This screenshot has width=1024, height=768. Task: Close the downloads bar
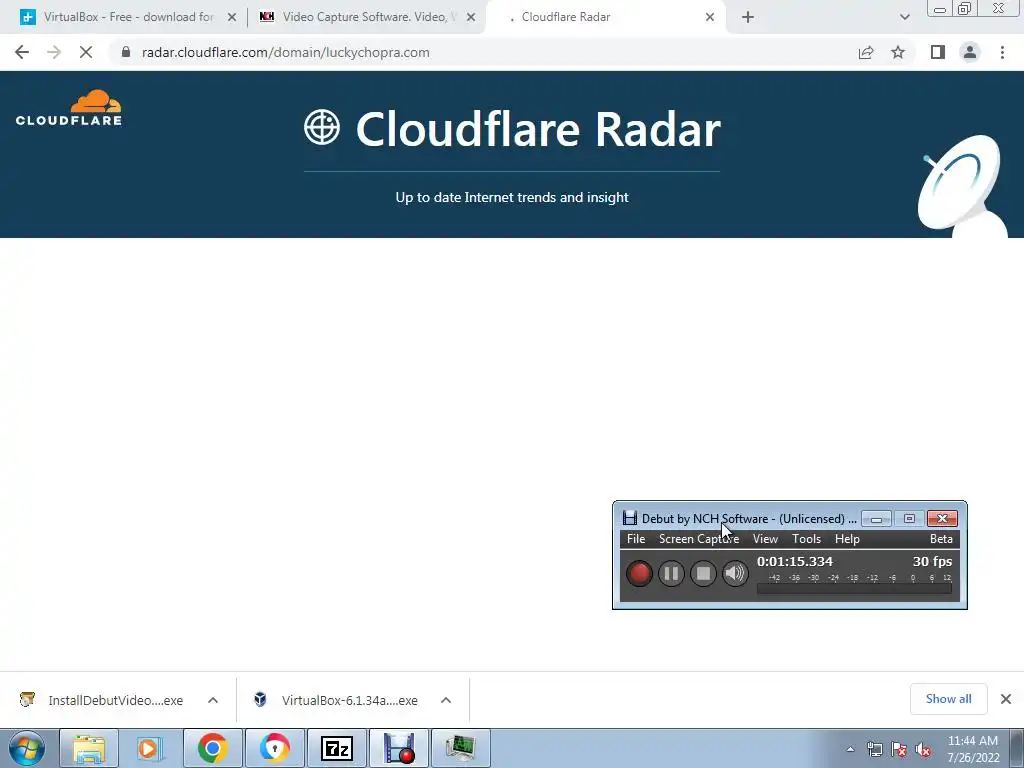tap(1006, 699)
